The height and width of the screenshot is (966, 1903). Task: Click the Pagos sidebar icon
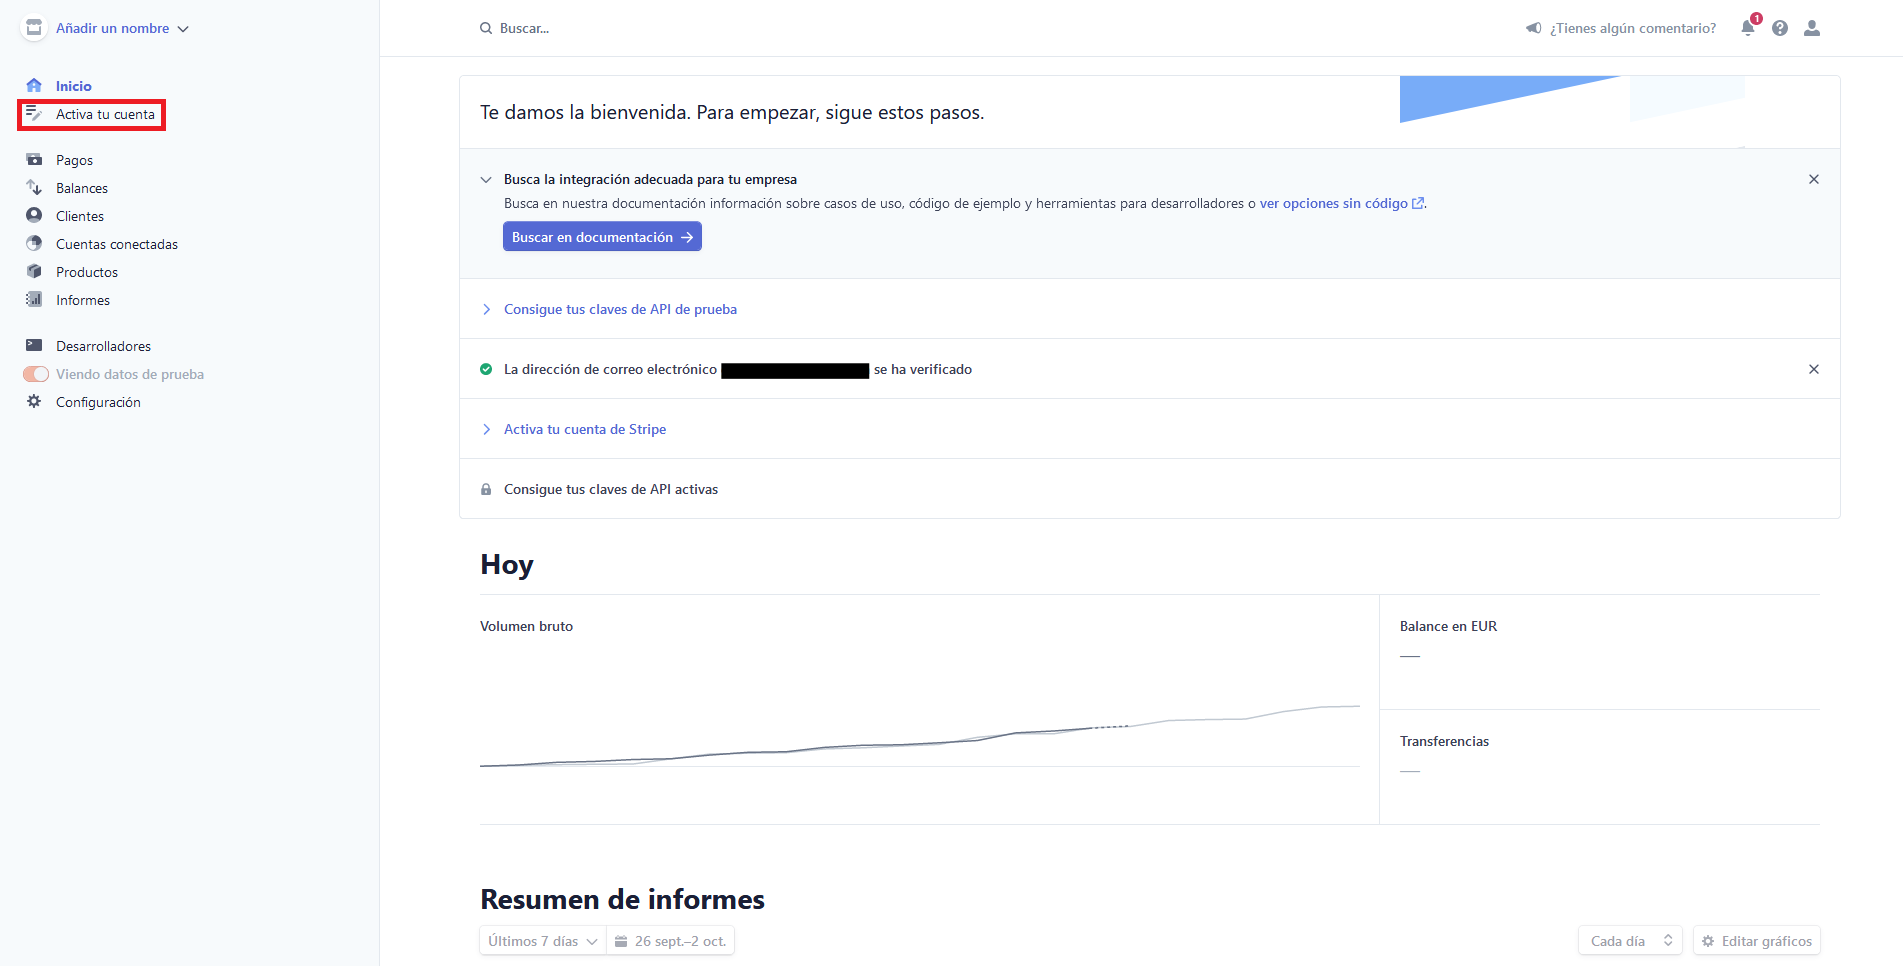pyautogui.click(x=34, y=159)
